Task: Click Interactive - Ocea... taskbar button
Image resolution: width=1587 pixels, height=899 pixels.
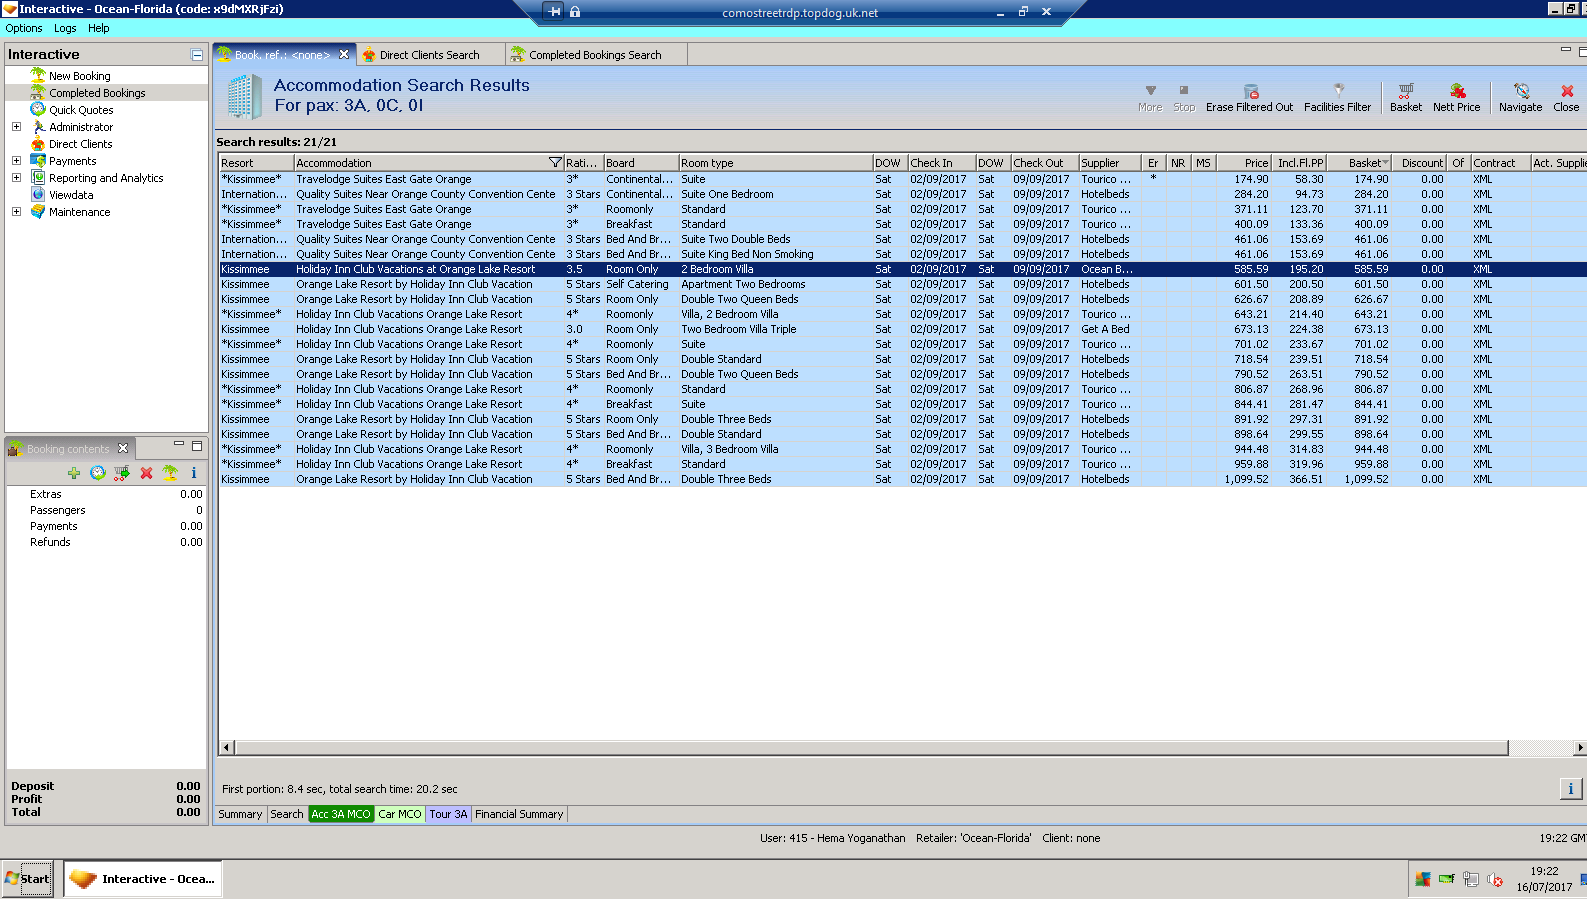Action: coord(143,879)
